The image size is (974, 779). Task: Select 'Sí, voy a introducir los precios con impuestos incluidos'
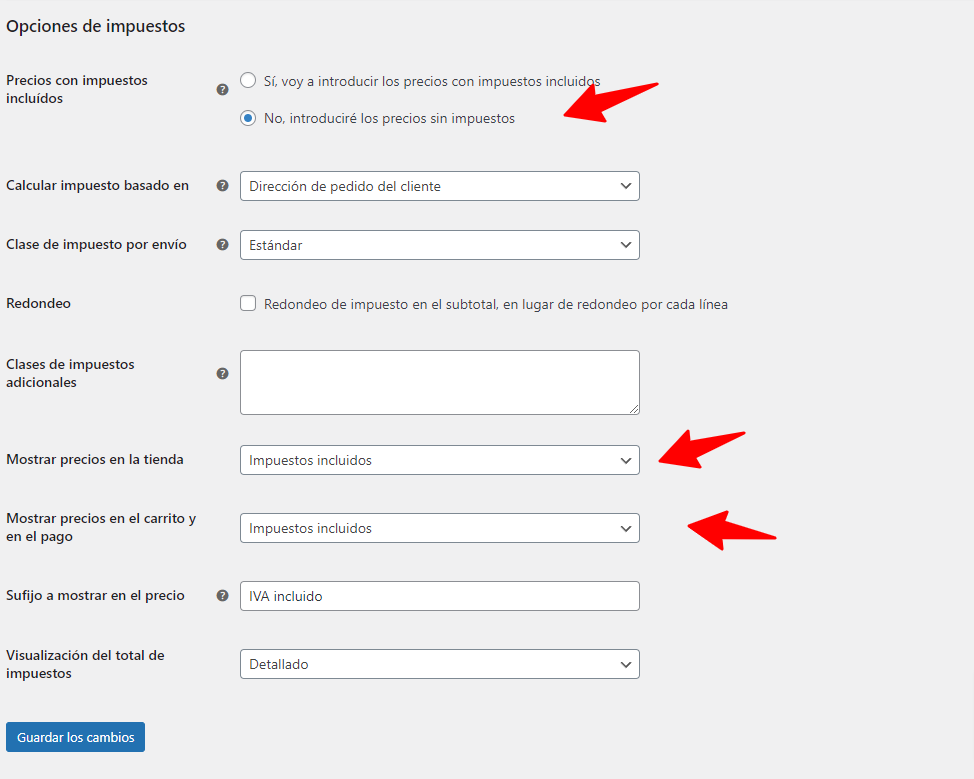(x=248, y=80)
